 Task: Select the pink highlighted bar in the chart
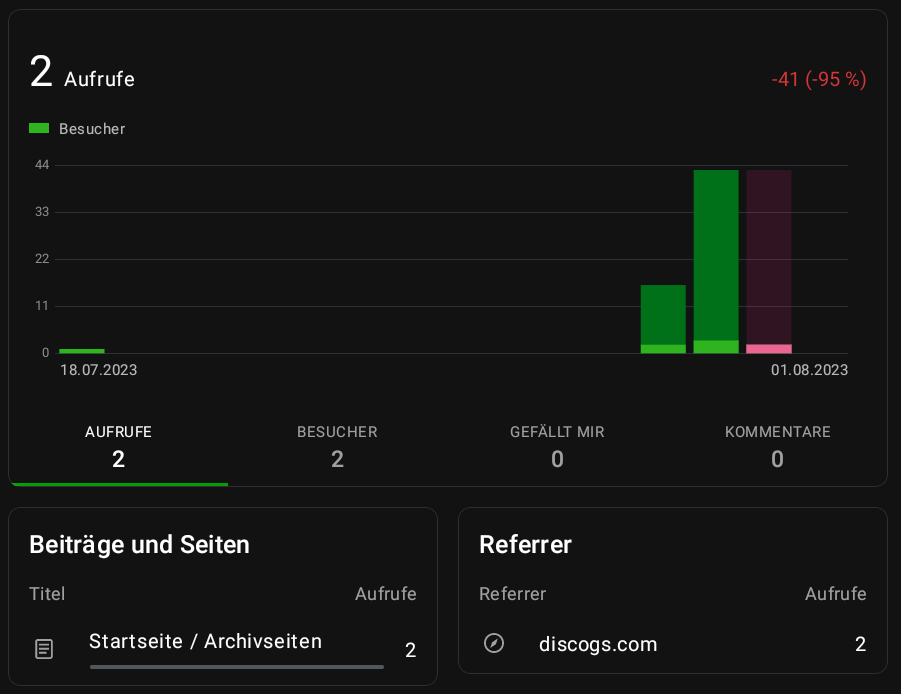coord(768,260)
